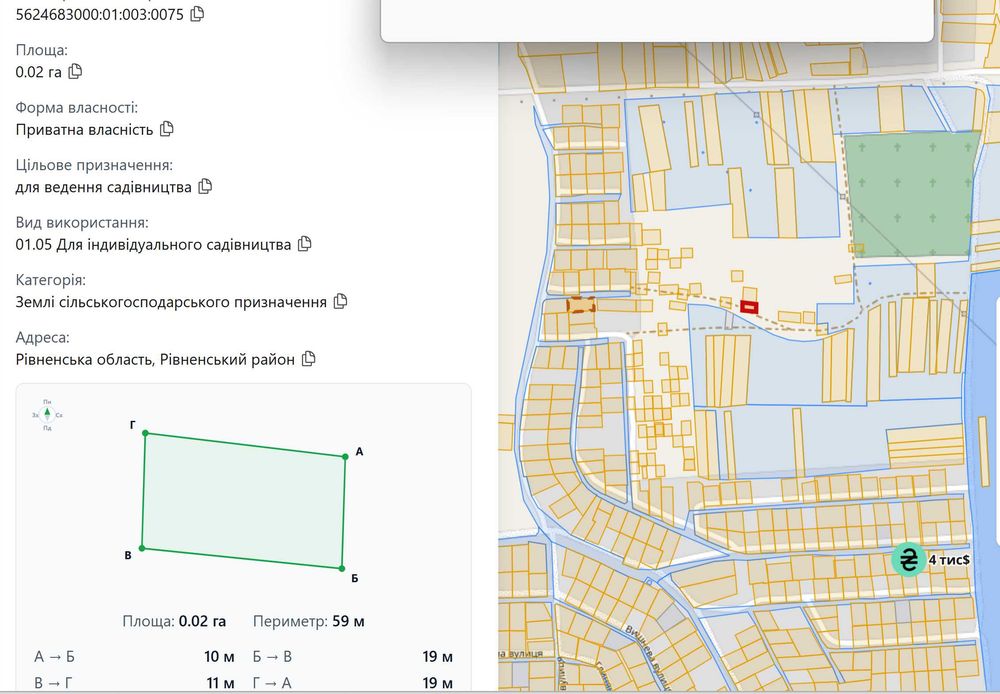Copy the 0.02 га area value

pos(75,71)
